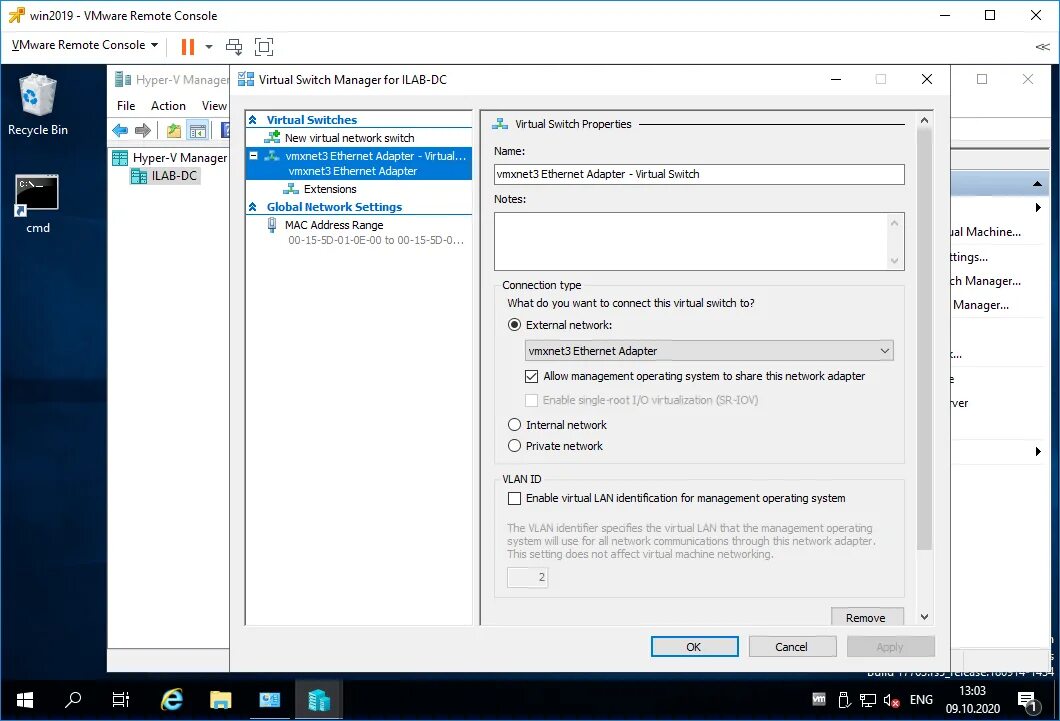
Task: Click in the switch Name text field
Action: (699, 174)
